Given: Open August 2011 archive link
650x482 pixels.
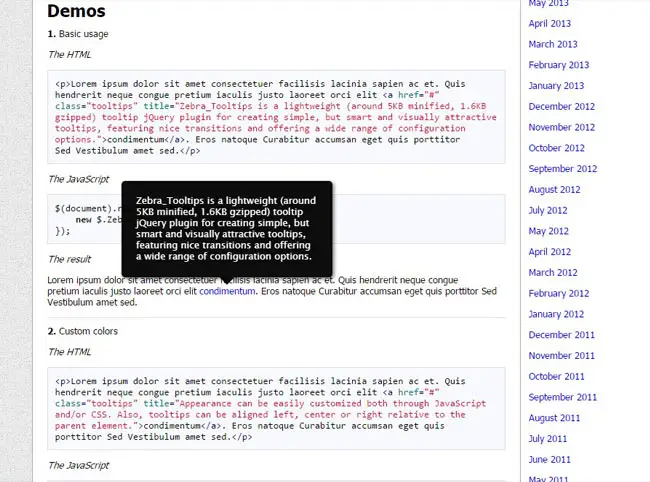Looking at the screenshot, I should point(555,418).
